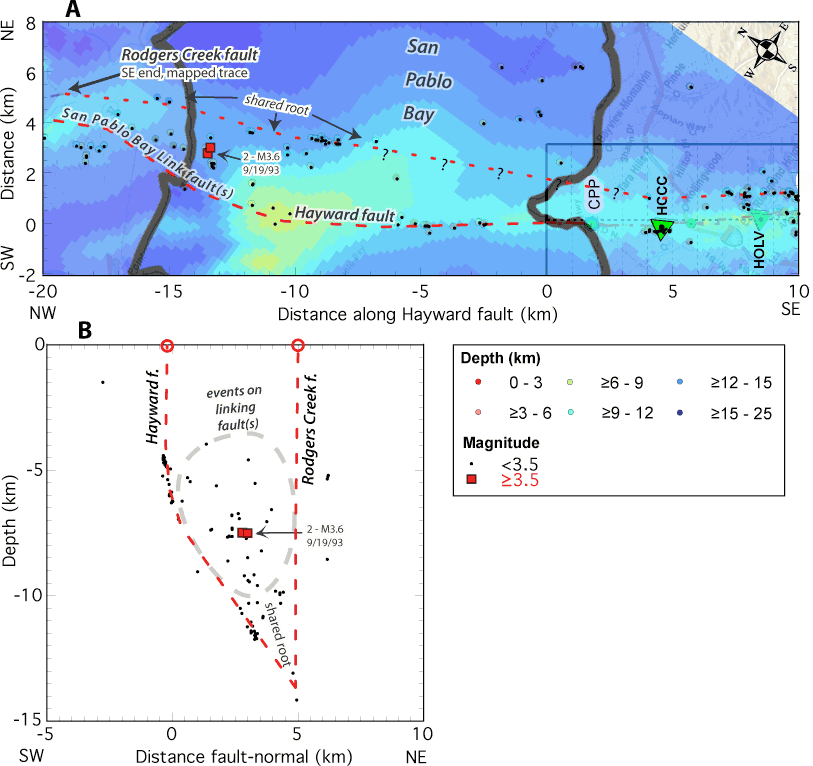Select the HOLV station label
The width and height of the screenshot is (813, 766).
tap(763, 254)
